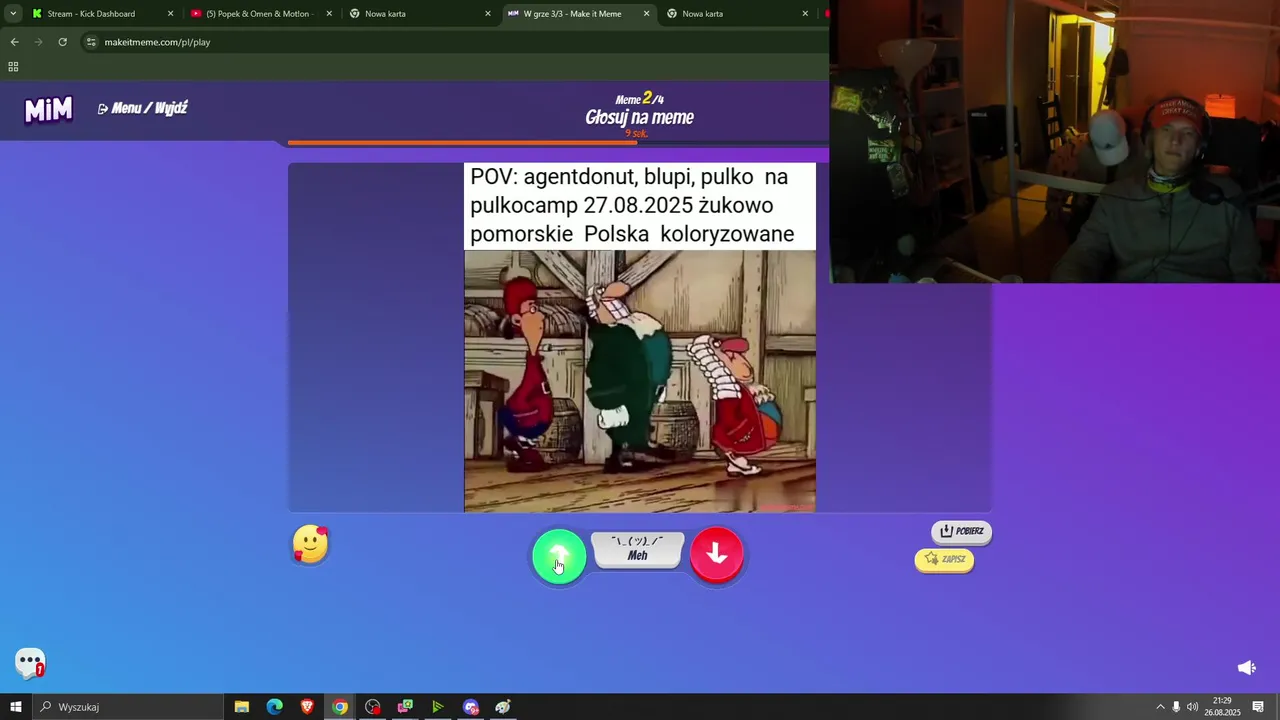
Task: Open File Explorer from taskbar
Action: 241,707
